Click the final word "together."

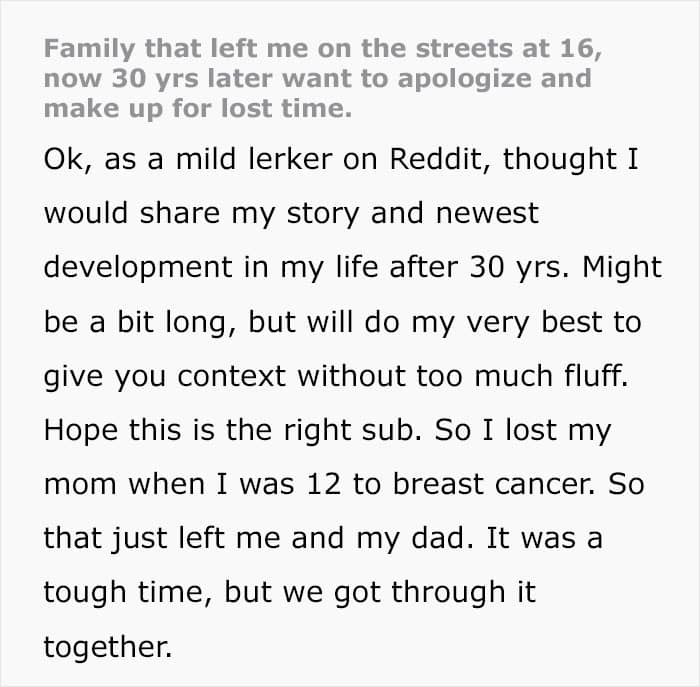pos(108,647)
